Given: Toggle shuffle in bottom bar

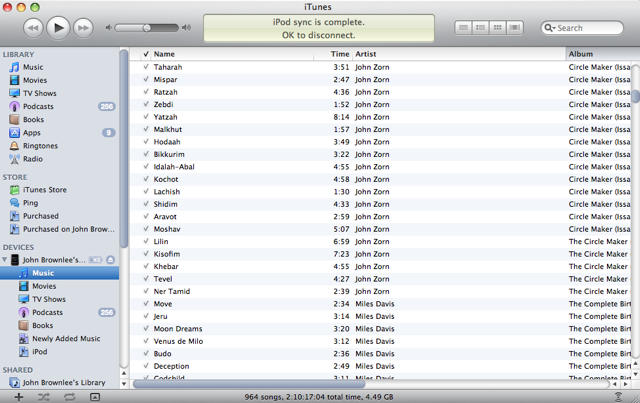Looking at the screenshot, I should coord(44,397).
